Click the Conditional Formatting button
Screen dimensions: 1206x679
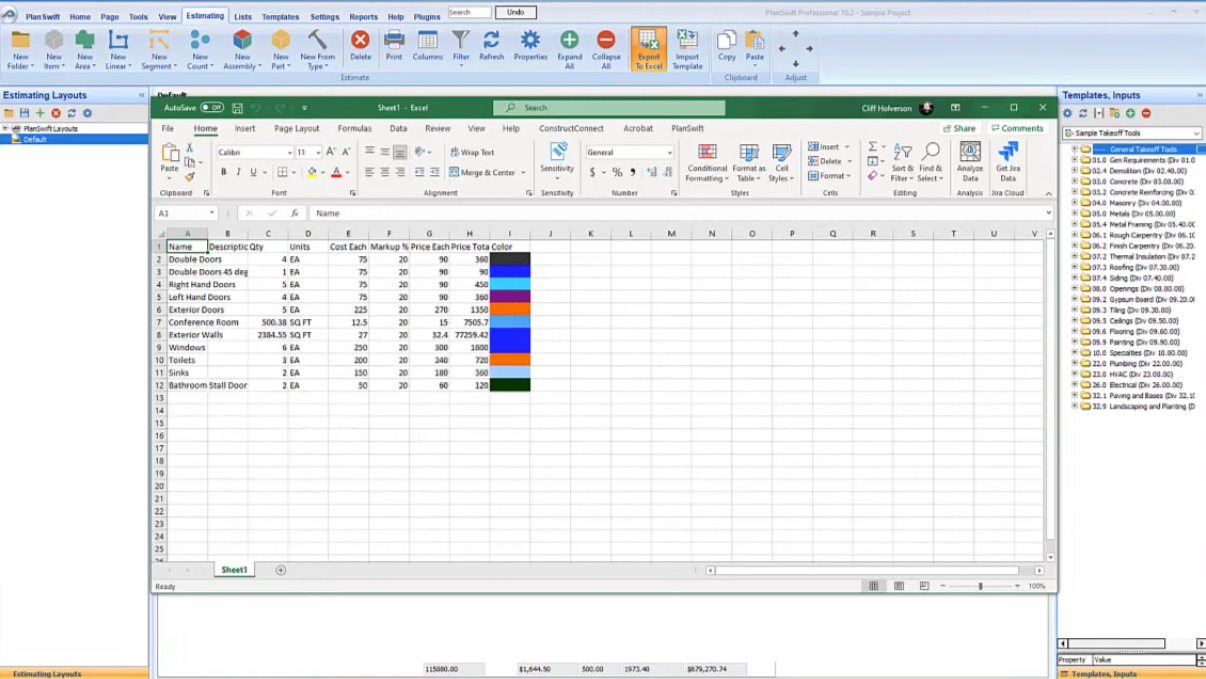707,161
